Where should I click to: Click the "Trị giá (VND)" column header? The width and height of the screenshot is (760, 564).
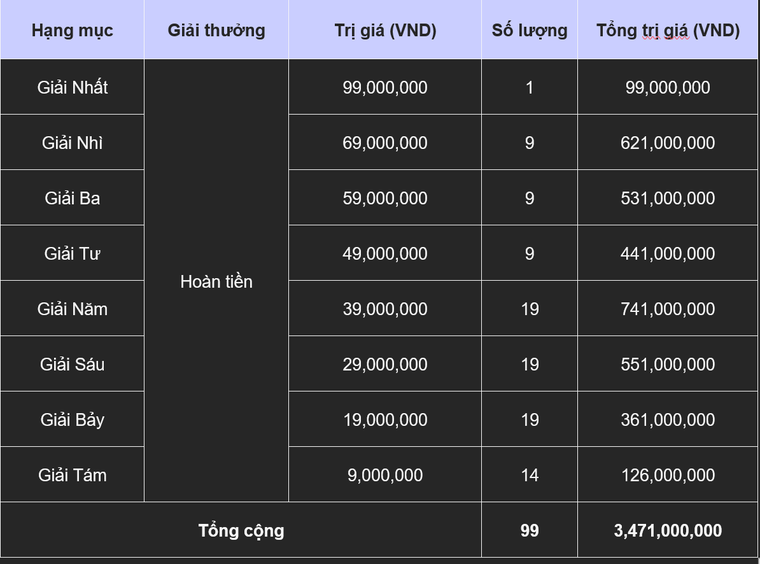385,30
